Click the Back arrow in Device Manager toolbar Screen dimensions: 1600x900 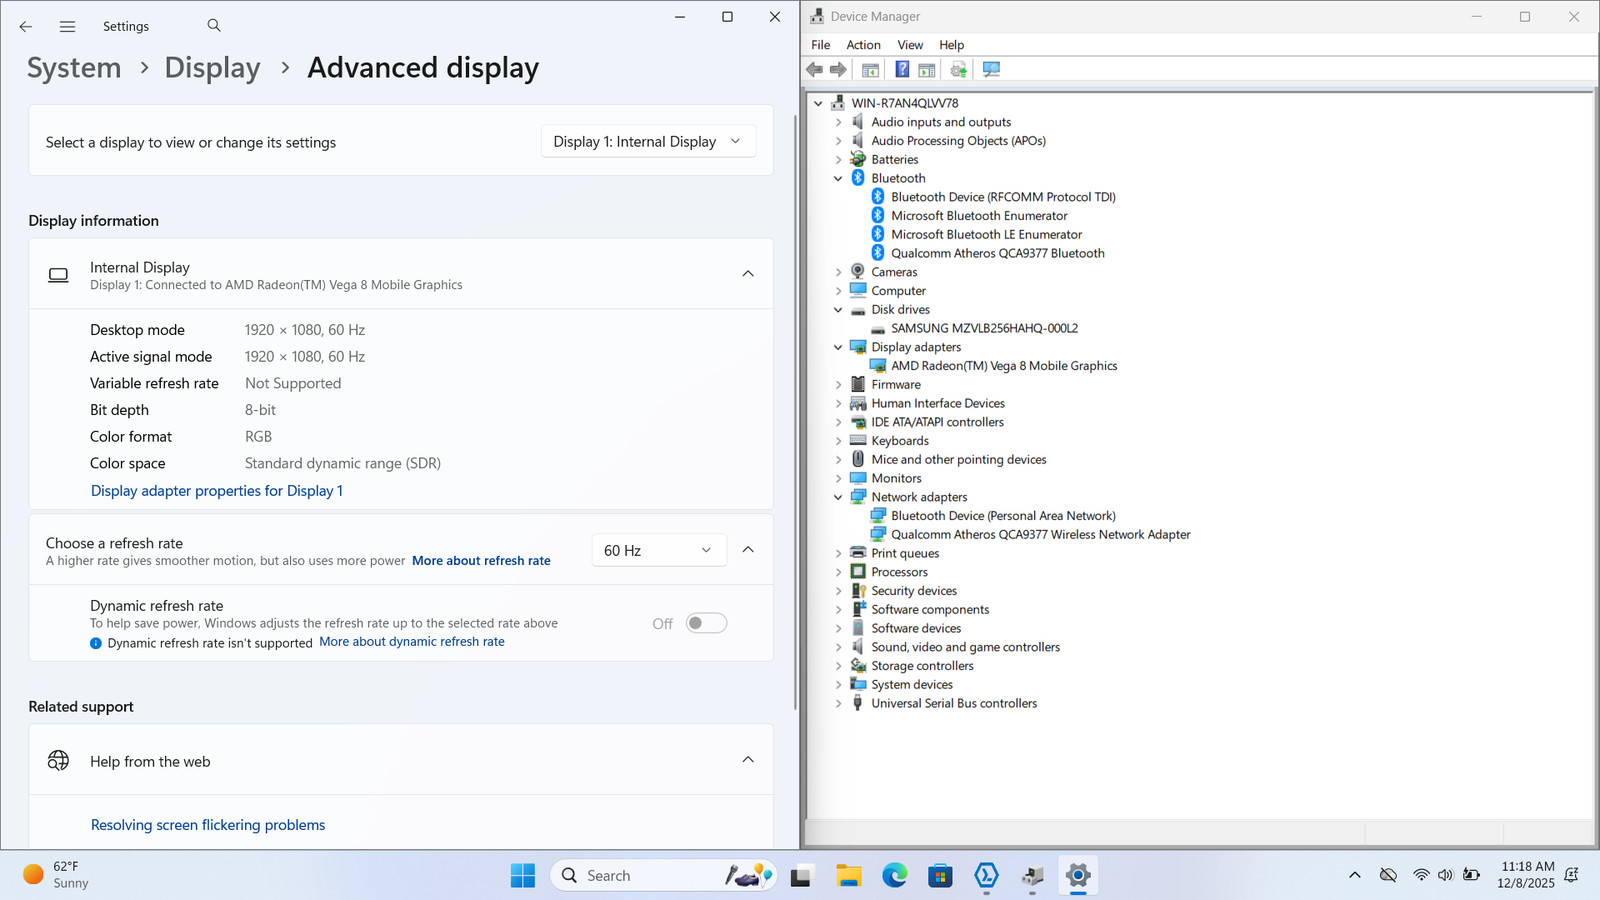pyautogui.click(x=815, y=69)
